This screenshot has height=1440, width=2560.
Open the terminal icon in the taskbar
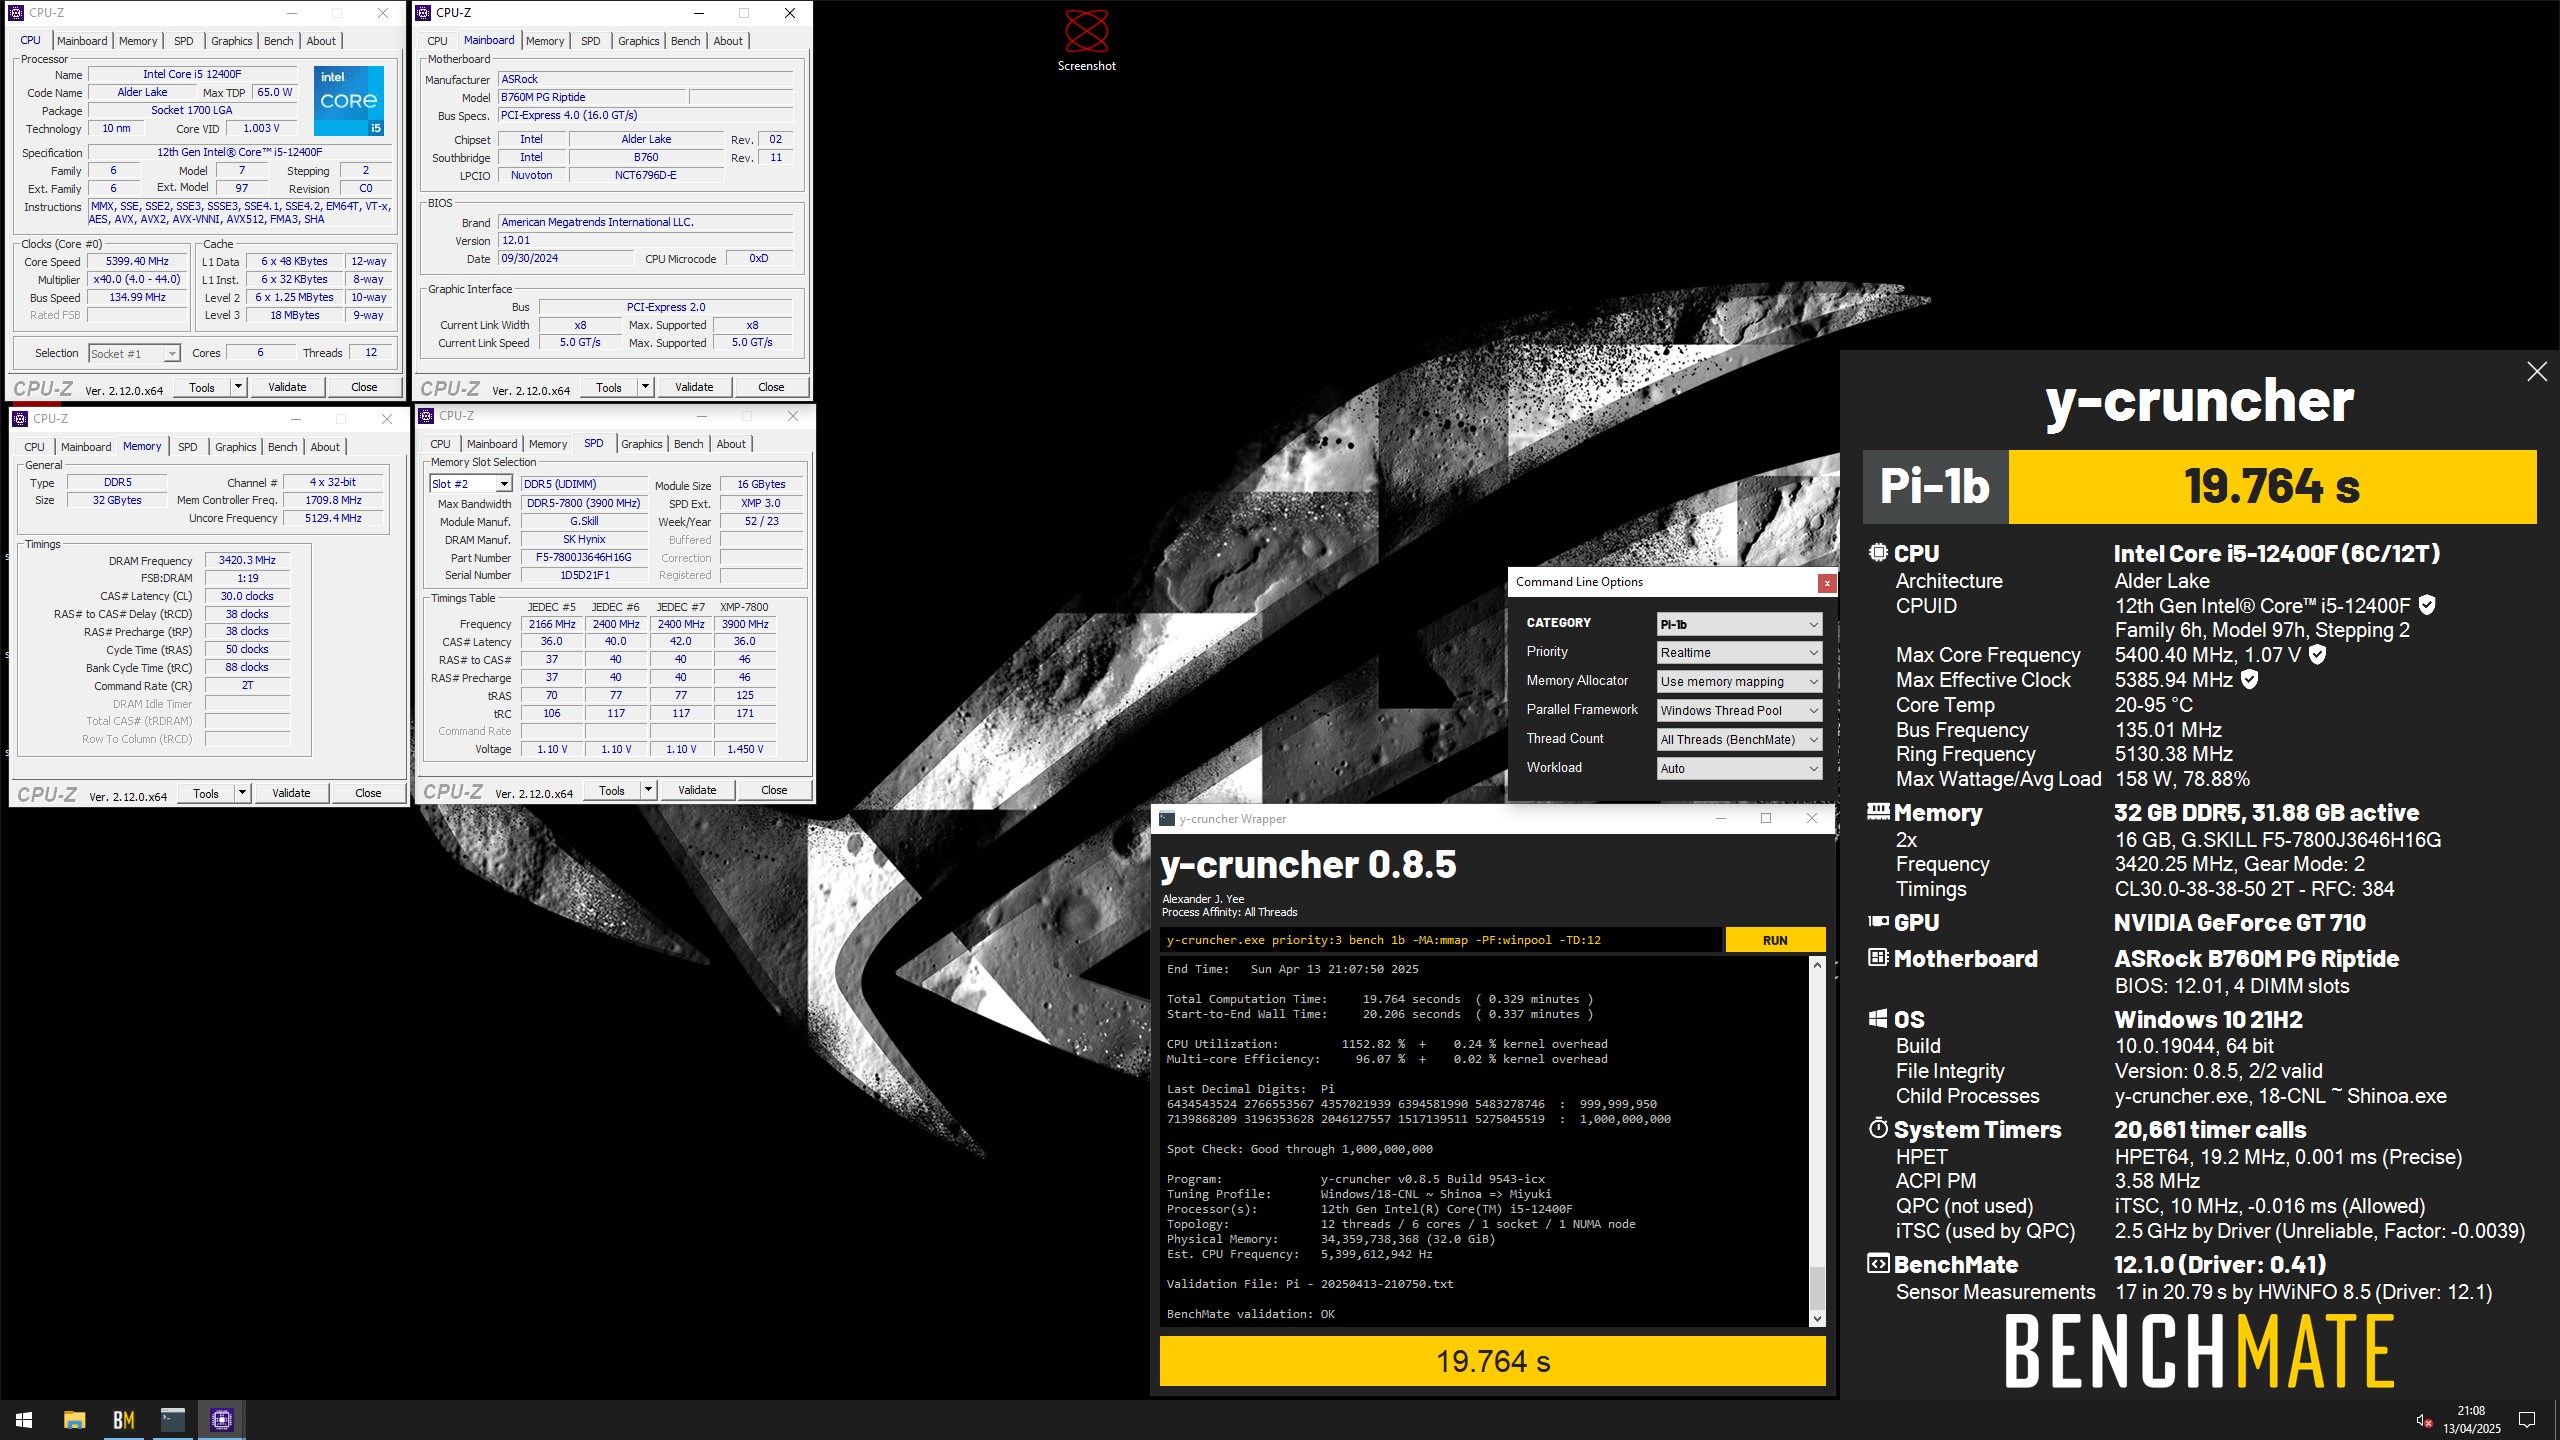click(173, 1419)
